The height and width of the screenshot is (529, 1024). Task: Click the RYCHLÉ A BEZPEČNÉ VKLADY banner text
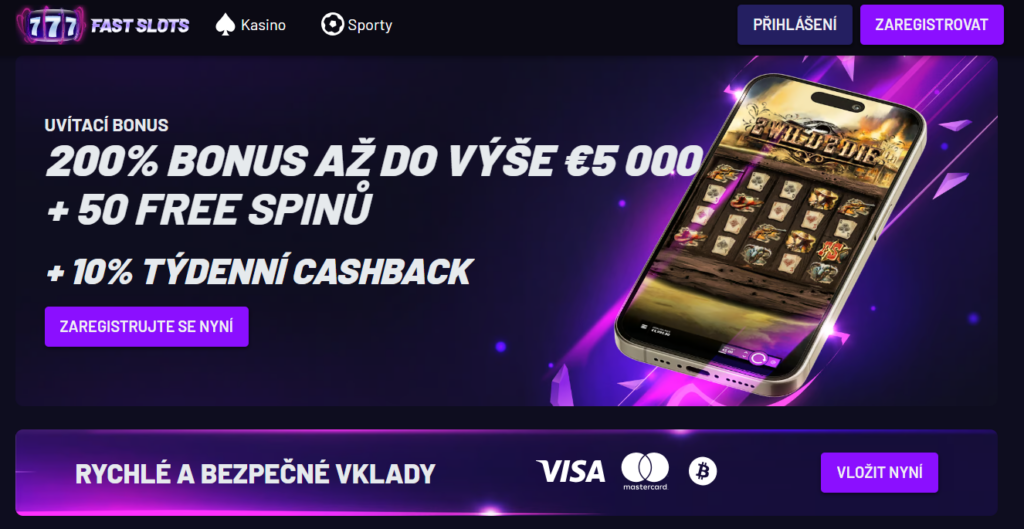point(255,473)
